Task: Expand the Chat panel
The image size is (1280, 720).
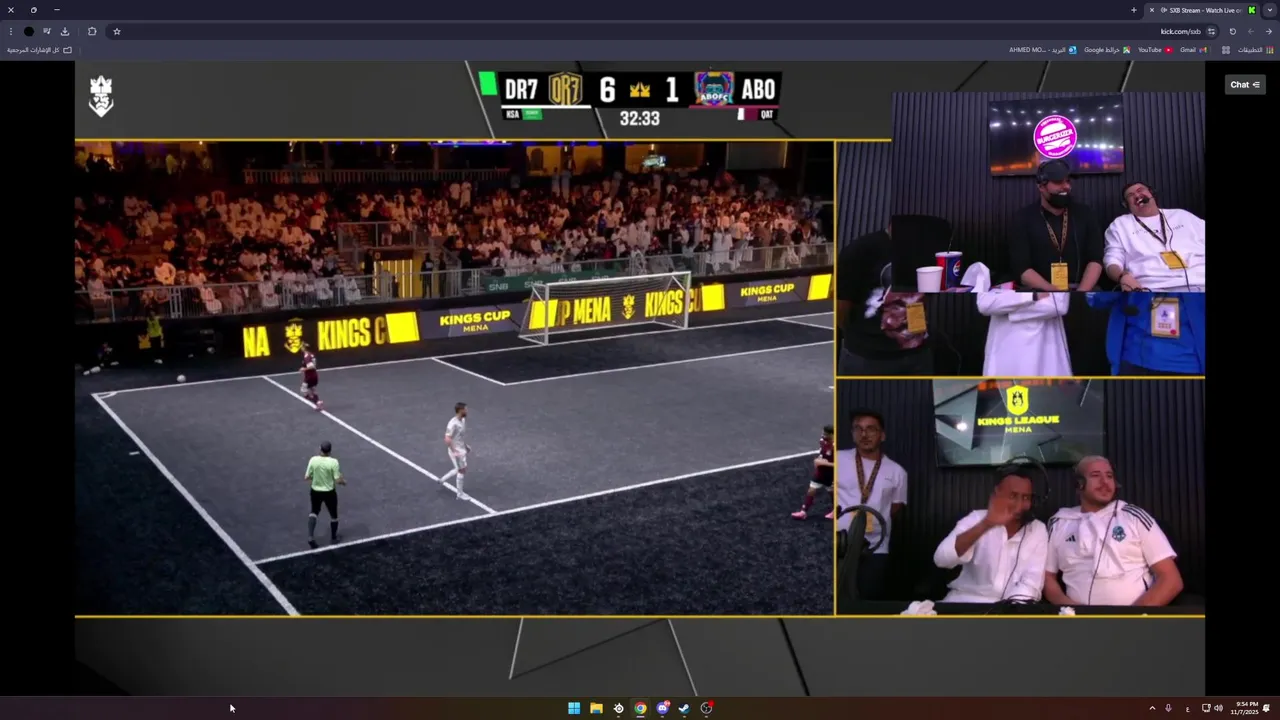Action: [1245, 85]
